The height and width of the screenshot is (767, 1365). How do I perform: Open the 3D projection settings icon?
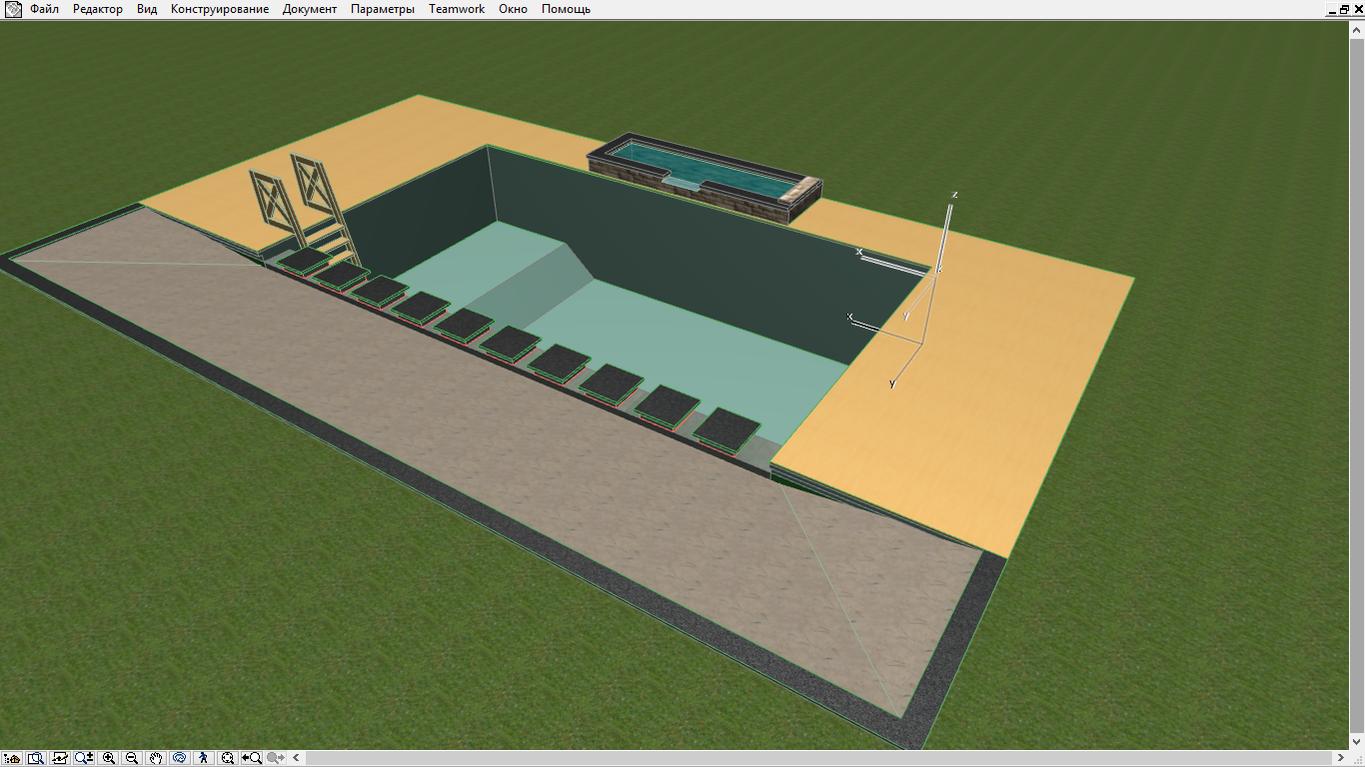[12, 758]
